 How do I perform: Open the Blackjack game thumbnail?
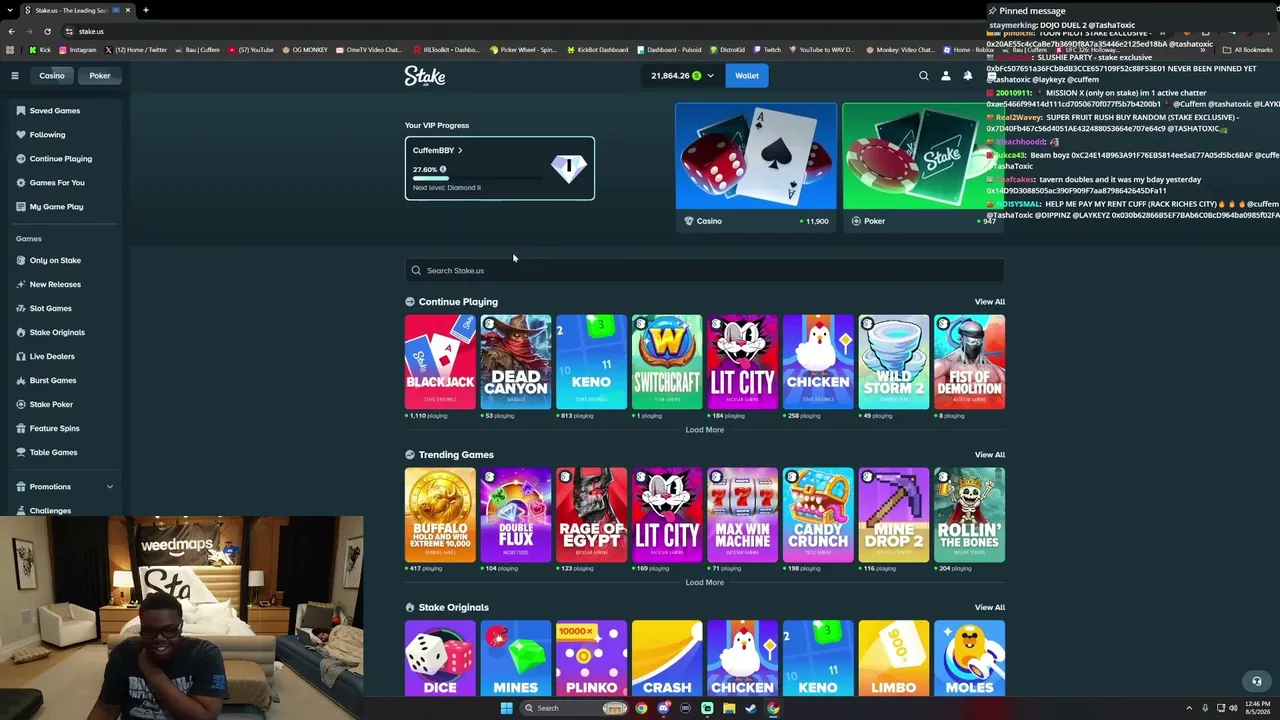(440, 362)
